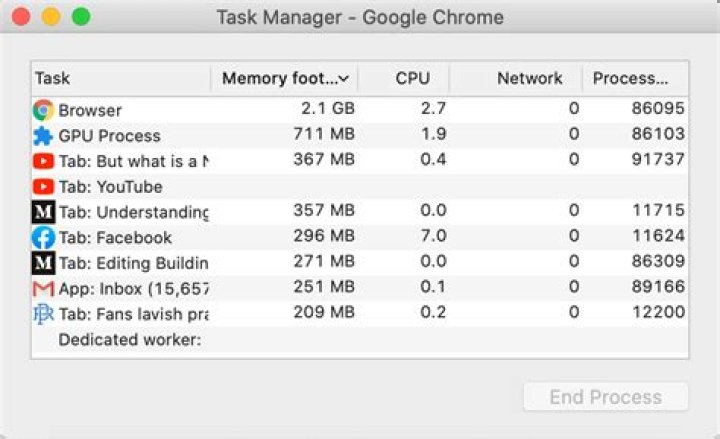Click process ID 12200
Viewport: 720px width, 439px height.
pyautogui.click(x=659, y=312)
